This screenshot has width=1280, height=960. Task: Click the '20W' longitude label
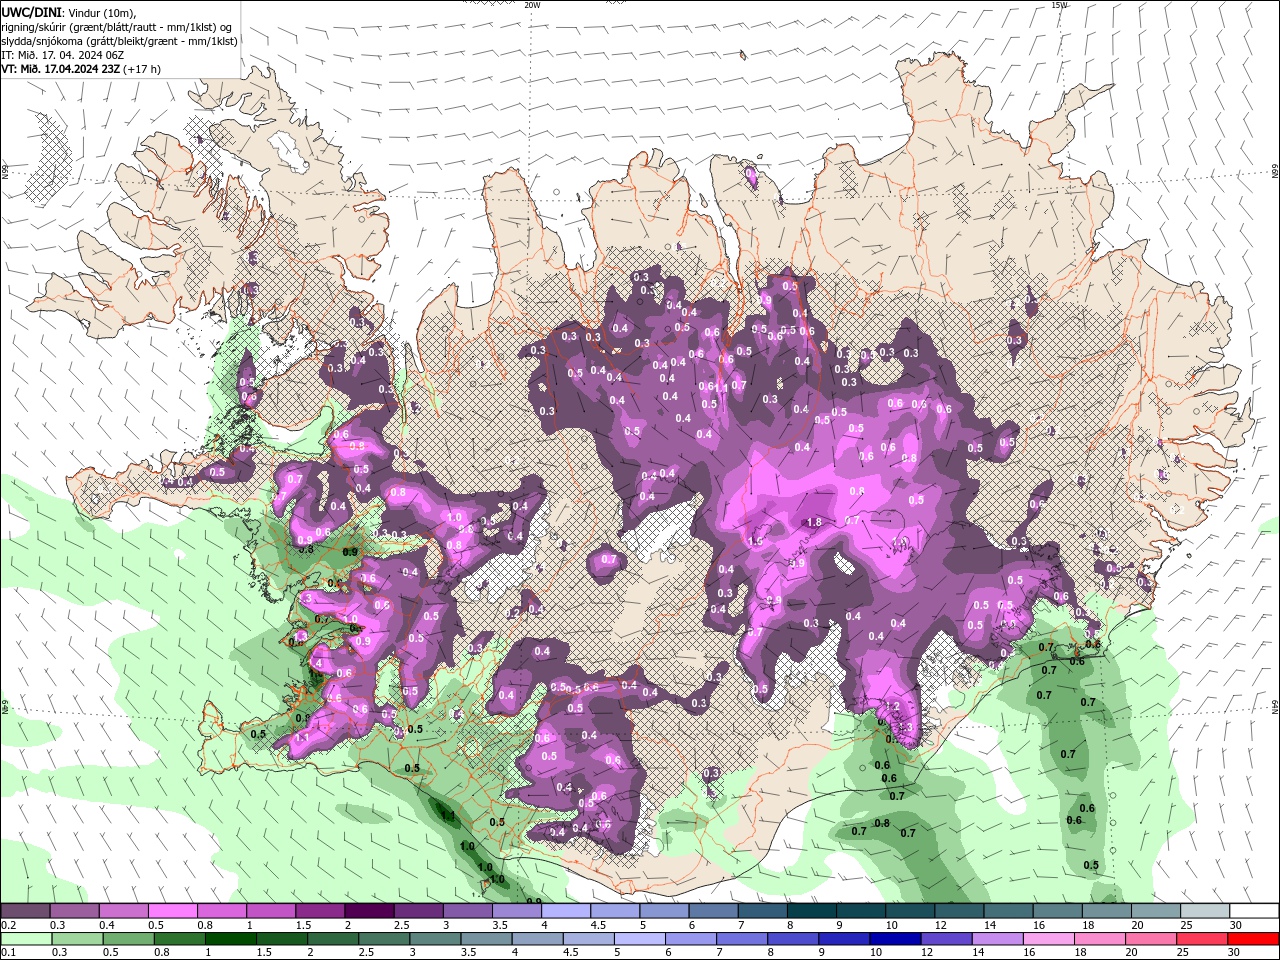pyautogui.click(x=532, y=5)
